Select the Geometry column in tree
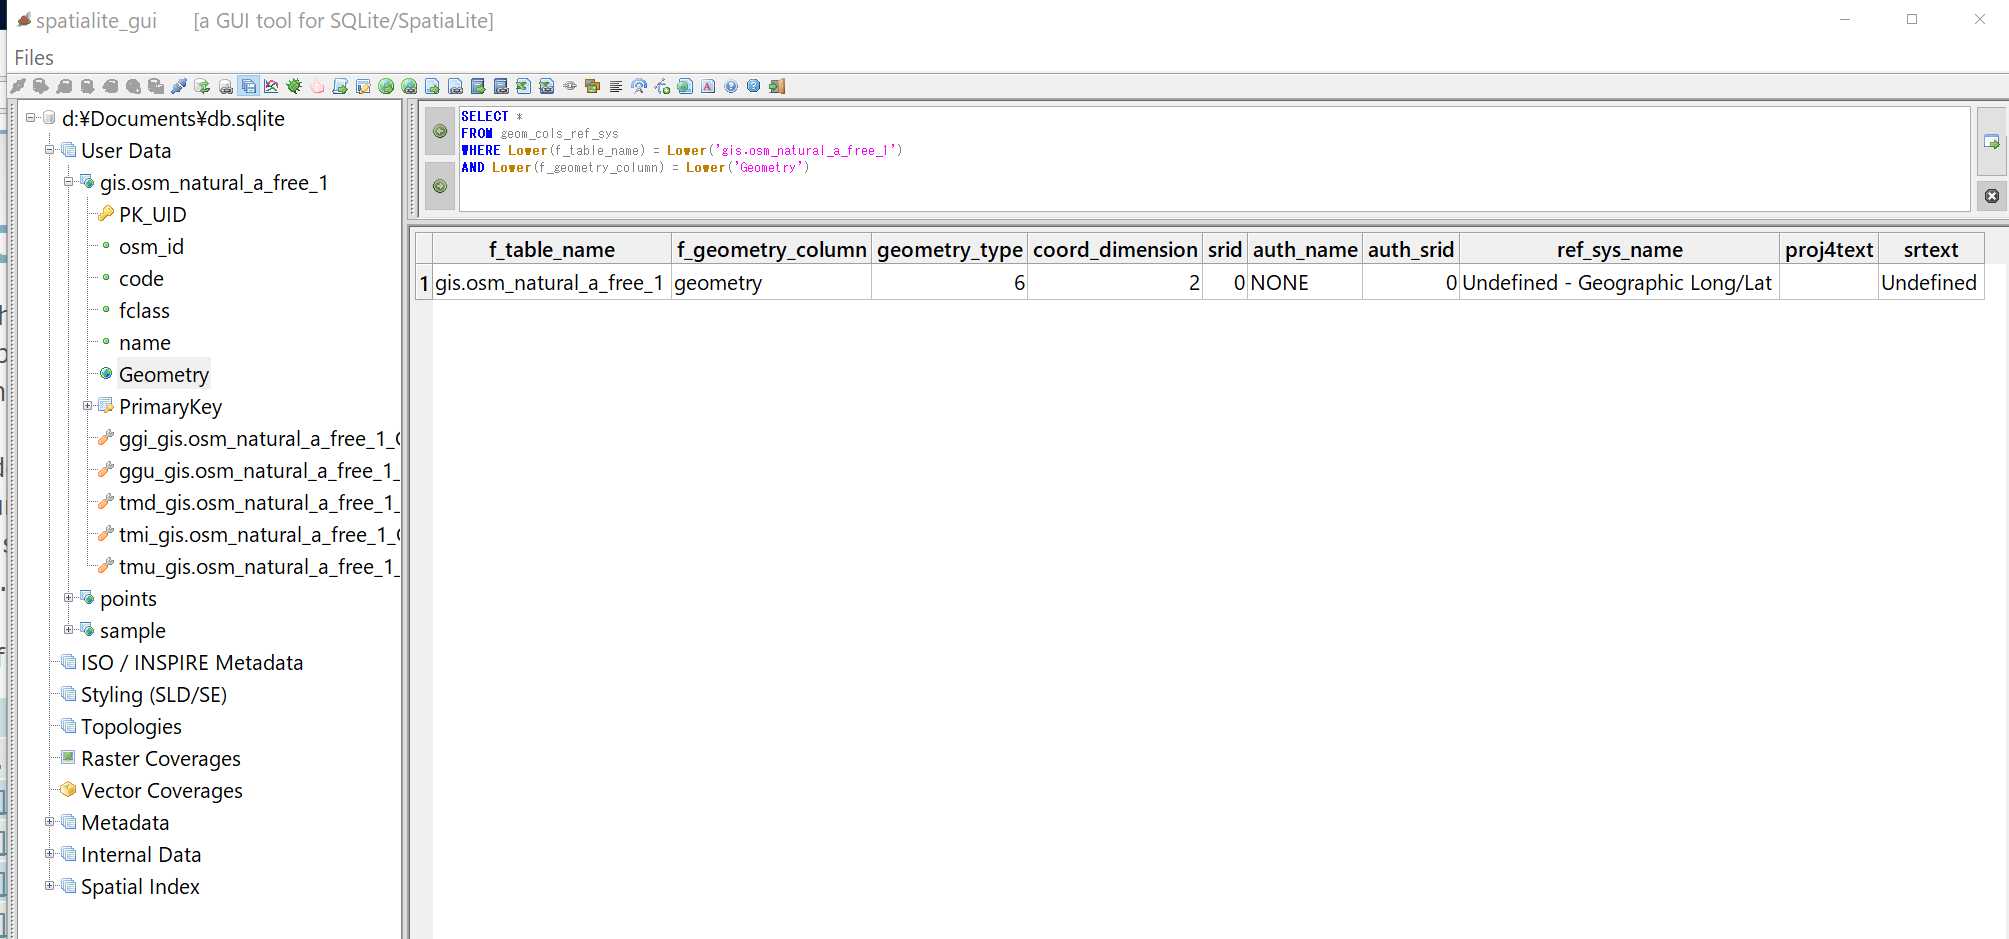The image size is (2009, 939). pos(163,375)
